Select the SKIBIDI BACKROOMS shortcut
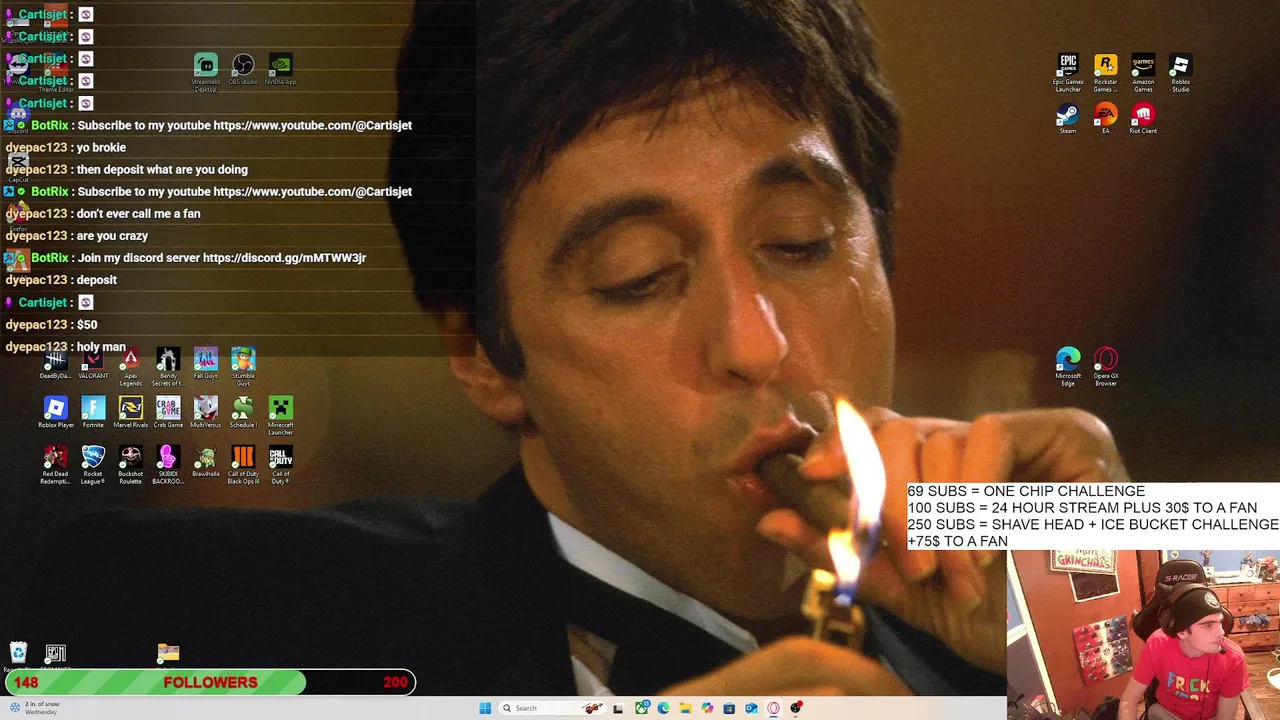This screenshot has height=720, width=1280. point(168,465)
